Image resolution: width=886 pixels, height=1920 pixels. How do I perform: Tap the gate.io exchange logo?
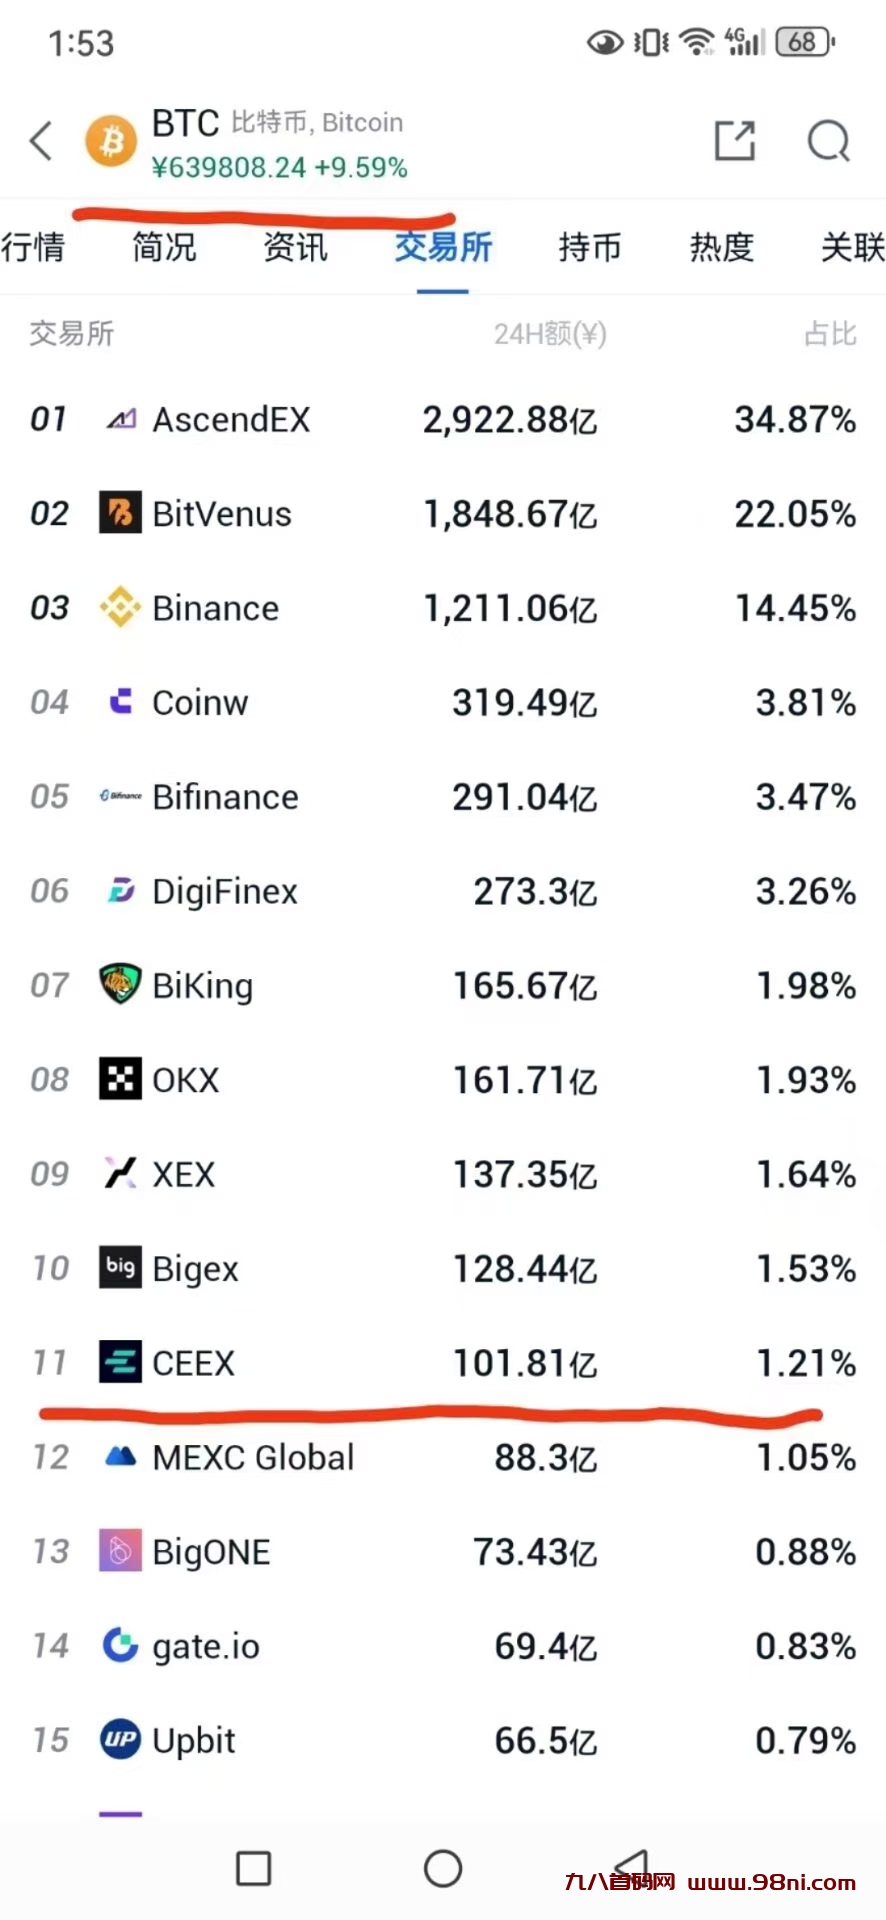pyautogui.click(x=120, y=1645)
